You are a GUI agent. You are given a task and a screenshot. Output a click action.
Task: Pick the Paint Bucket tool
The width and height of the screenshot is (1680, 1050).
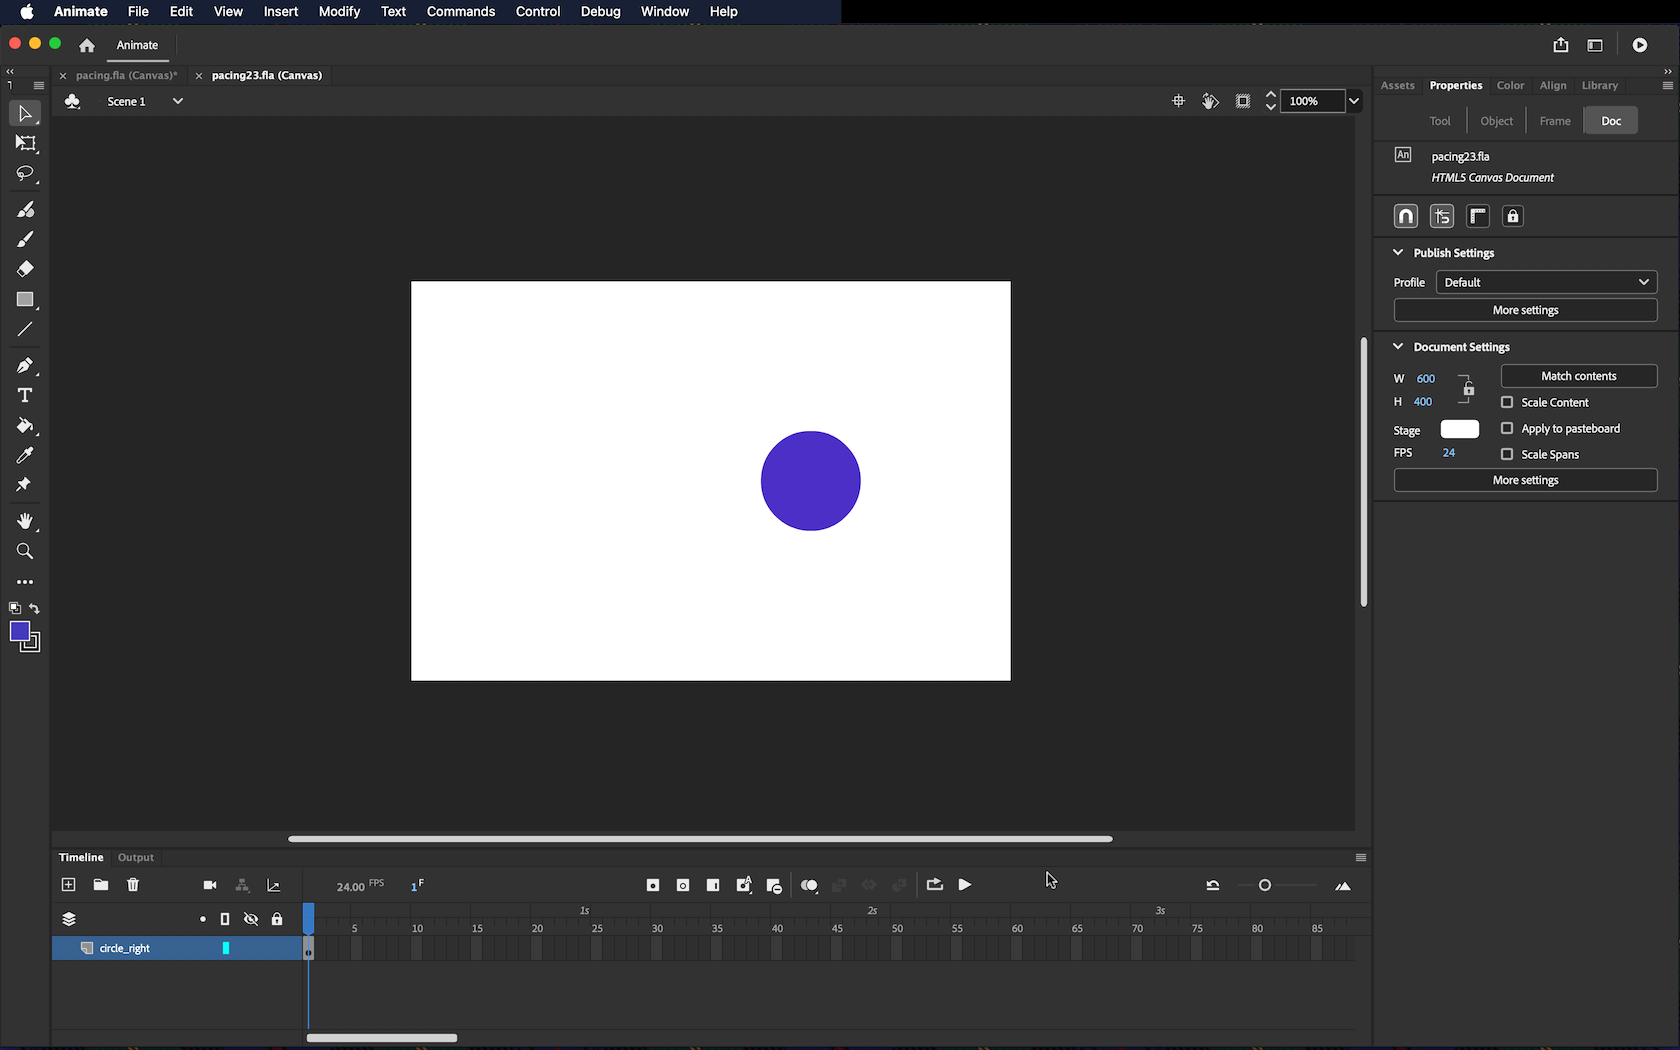tap(25, 426)
